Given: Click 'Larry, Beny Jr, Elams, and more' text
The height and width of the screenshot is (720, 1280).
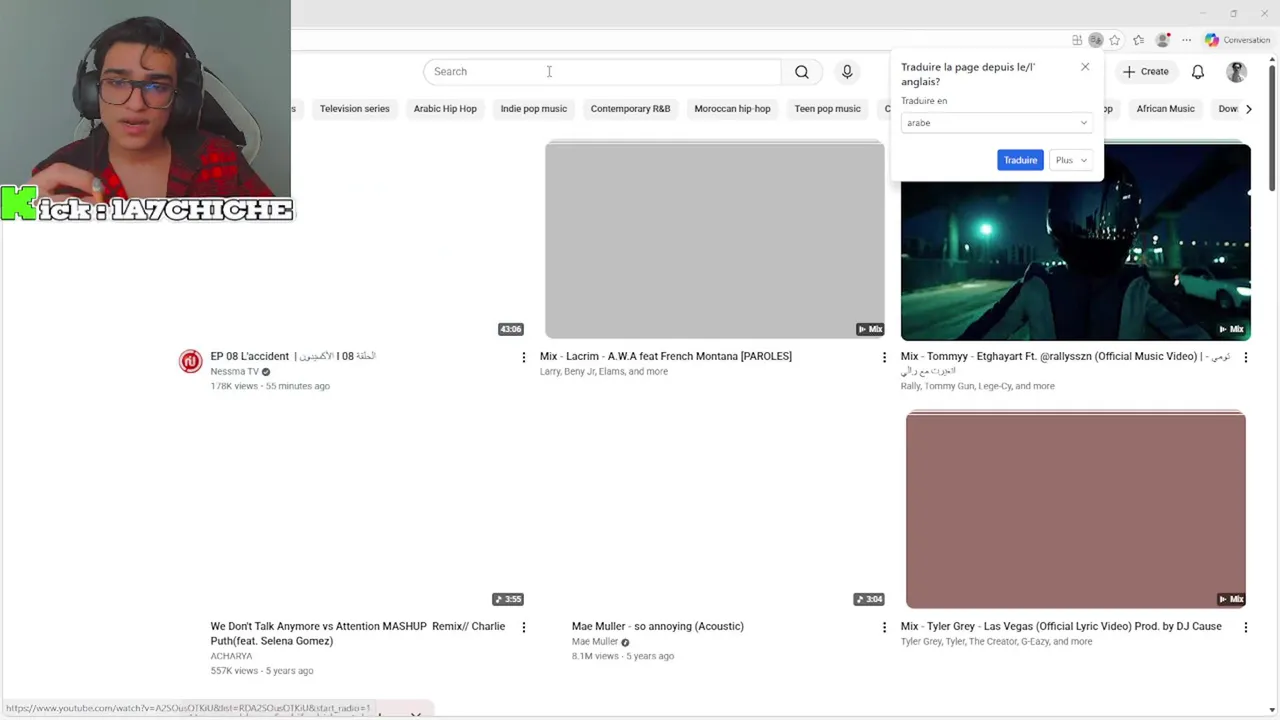Looking at the screenshot, I should click(604, 372).
